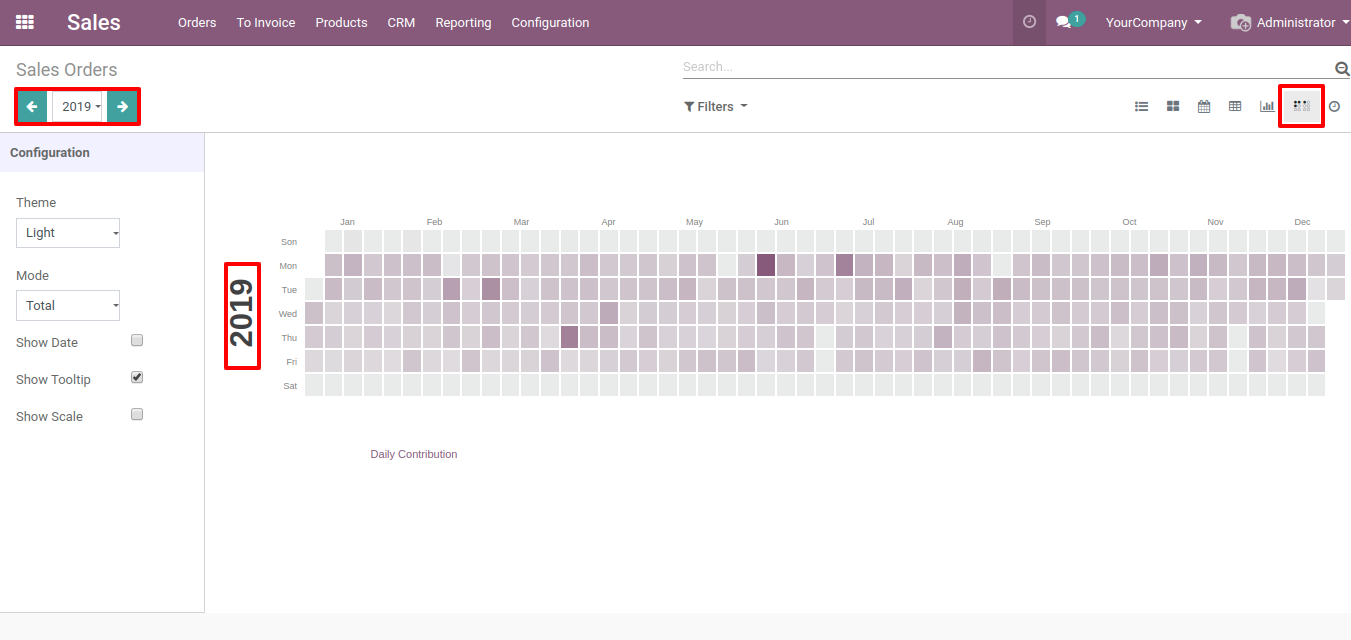Click the darkest heatmap cell in June
Viewport: 1351px width, 640px height.
point(766,265)
